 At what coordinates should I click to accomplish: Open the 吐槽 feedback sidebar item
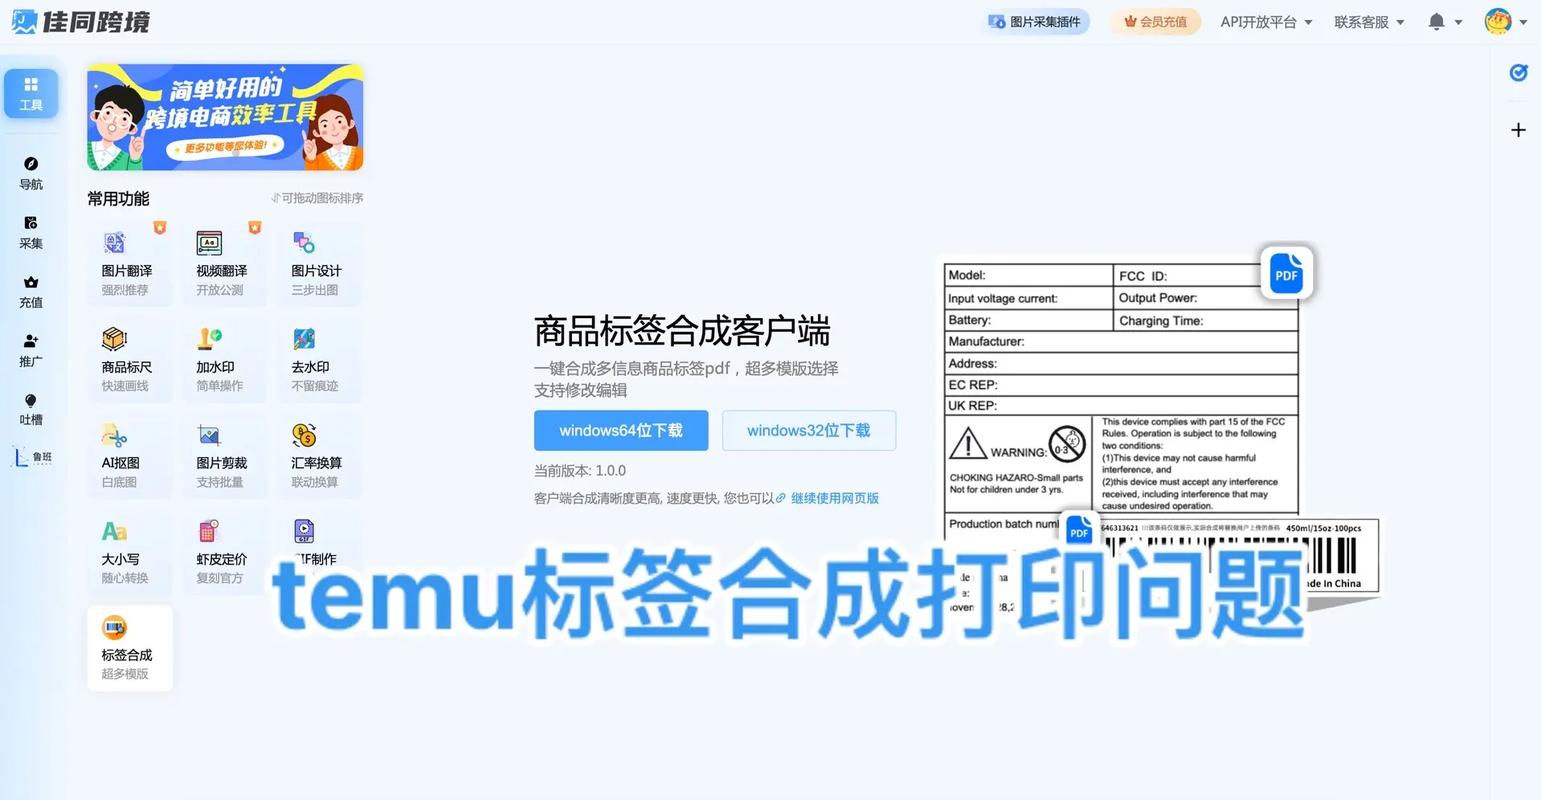click(31, 409)
